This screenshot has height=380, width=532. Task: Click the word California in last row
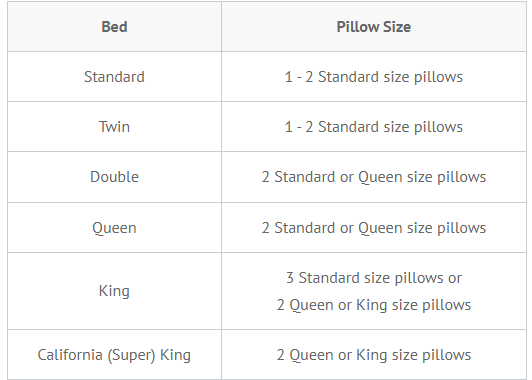coord(70,355)
